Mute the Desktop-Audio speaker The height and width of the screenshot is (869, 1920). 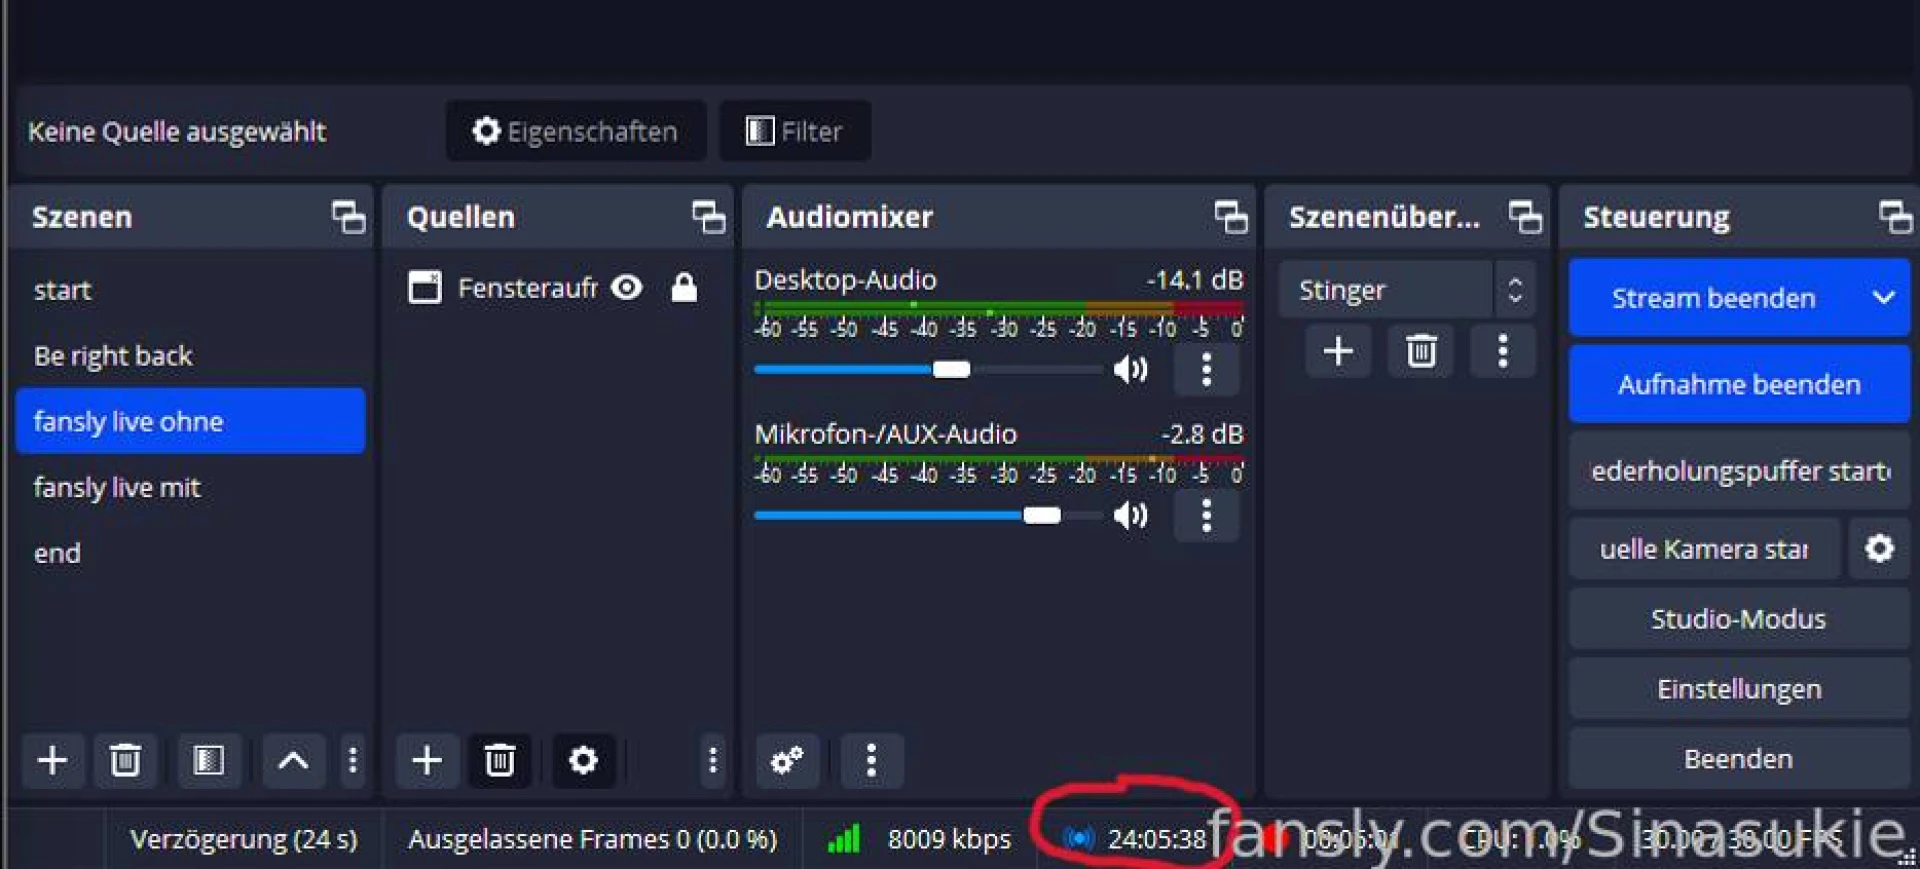click(x=1131, y=370)
